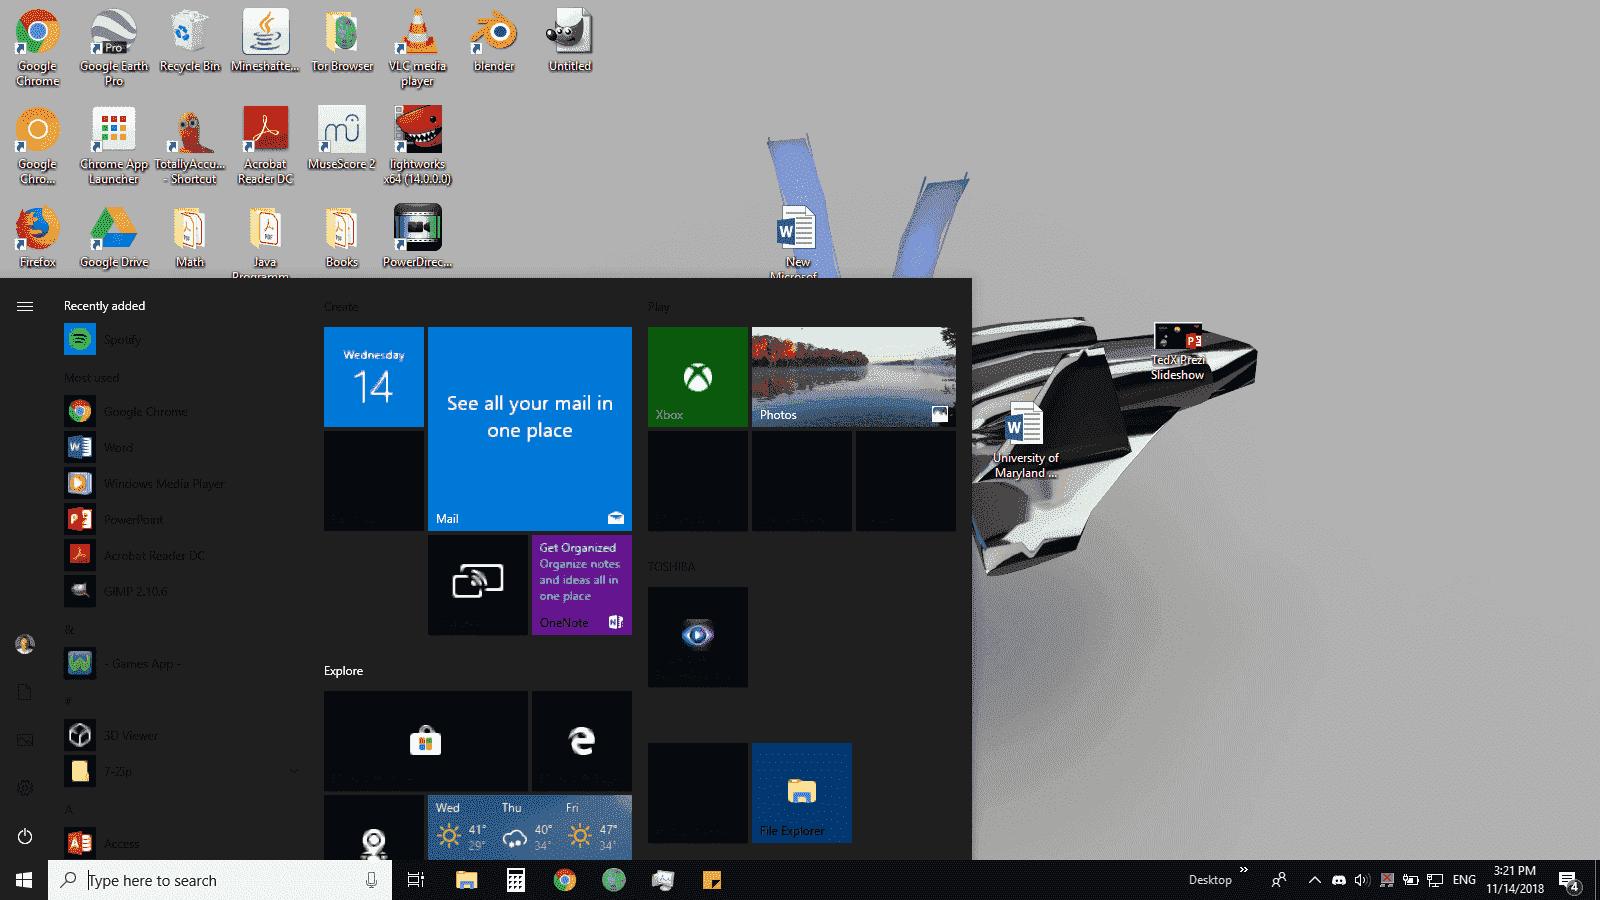Select the Chrome App Launcher desktop icon

tap(114, 146)
